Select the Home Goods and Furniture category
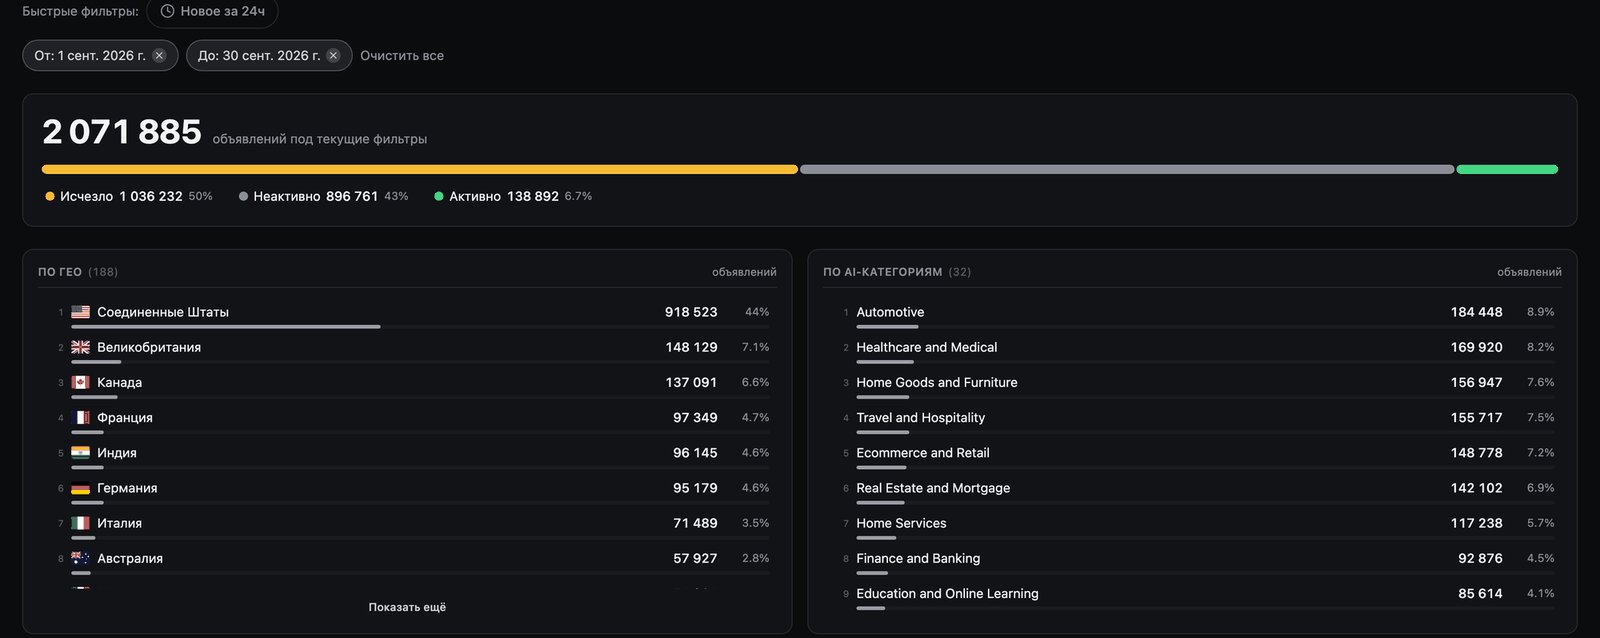This screenshot has width=1600, height=638. tap(1192, 384)
